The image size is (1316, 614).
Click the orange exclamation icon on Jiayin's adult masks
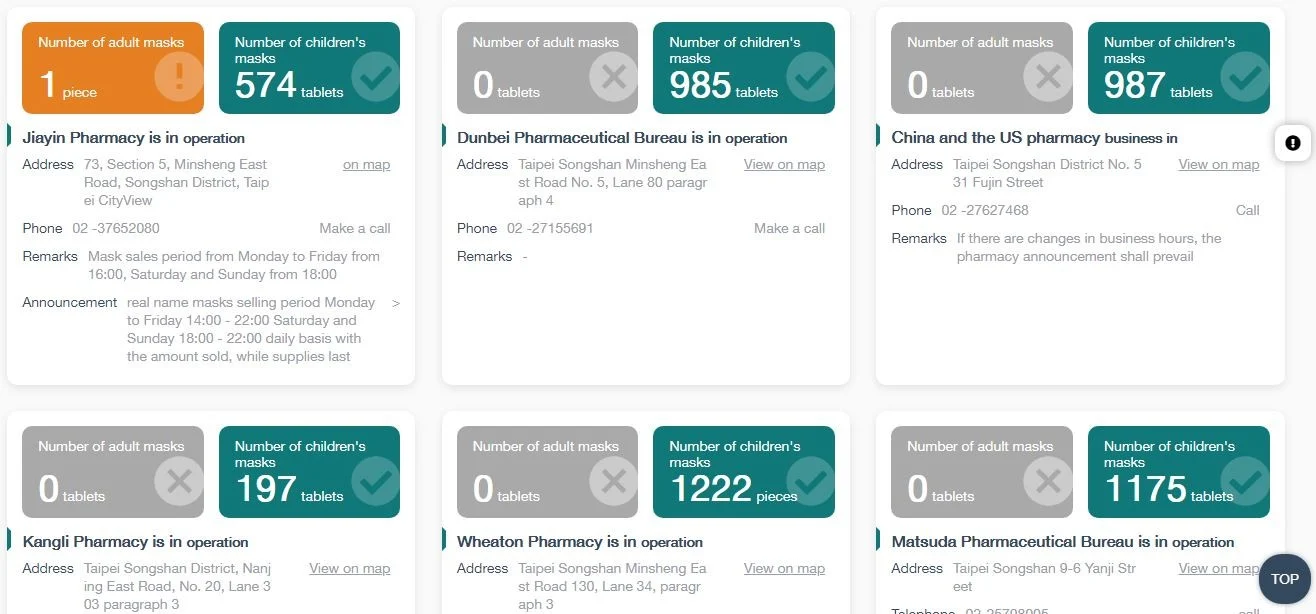tap(180, 77)
